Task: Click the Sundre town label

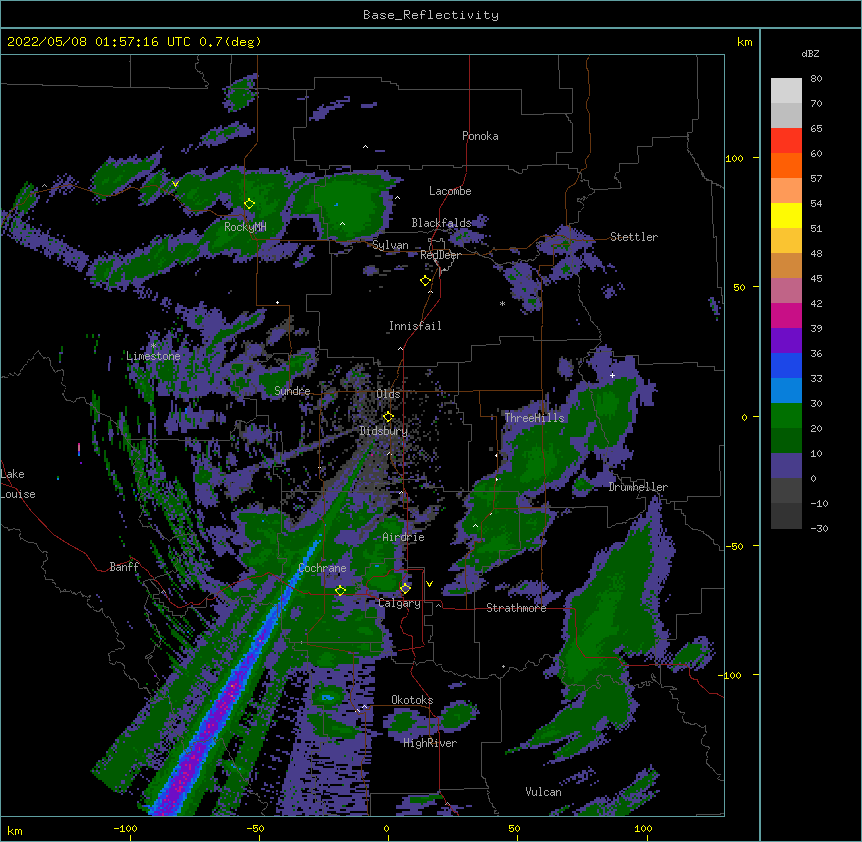Action: pos(292,391)
